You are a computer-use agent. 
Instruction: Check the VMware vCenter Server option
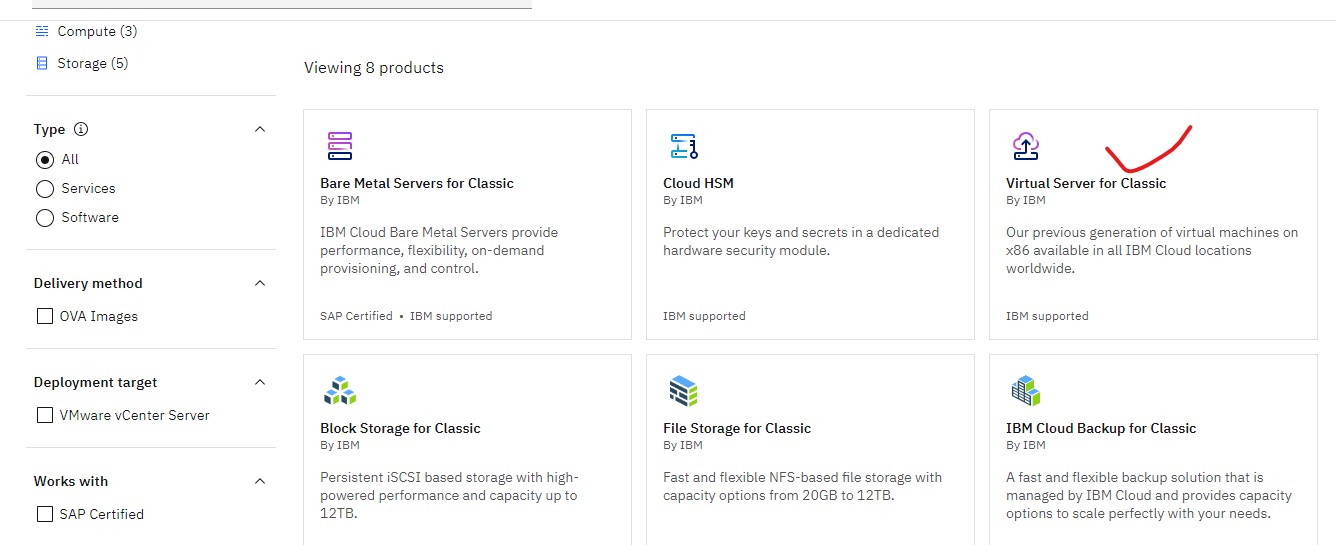(44, 415)
